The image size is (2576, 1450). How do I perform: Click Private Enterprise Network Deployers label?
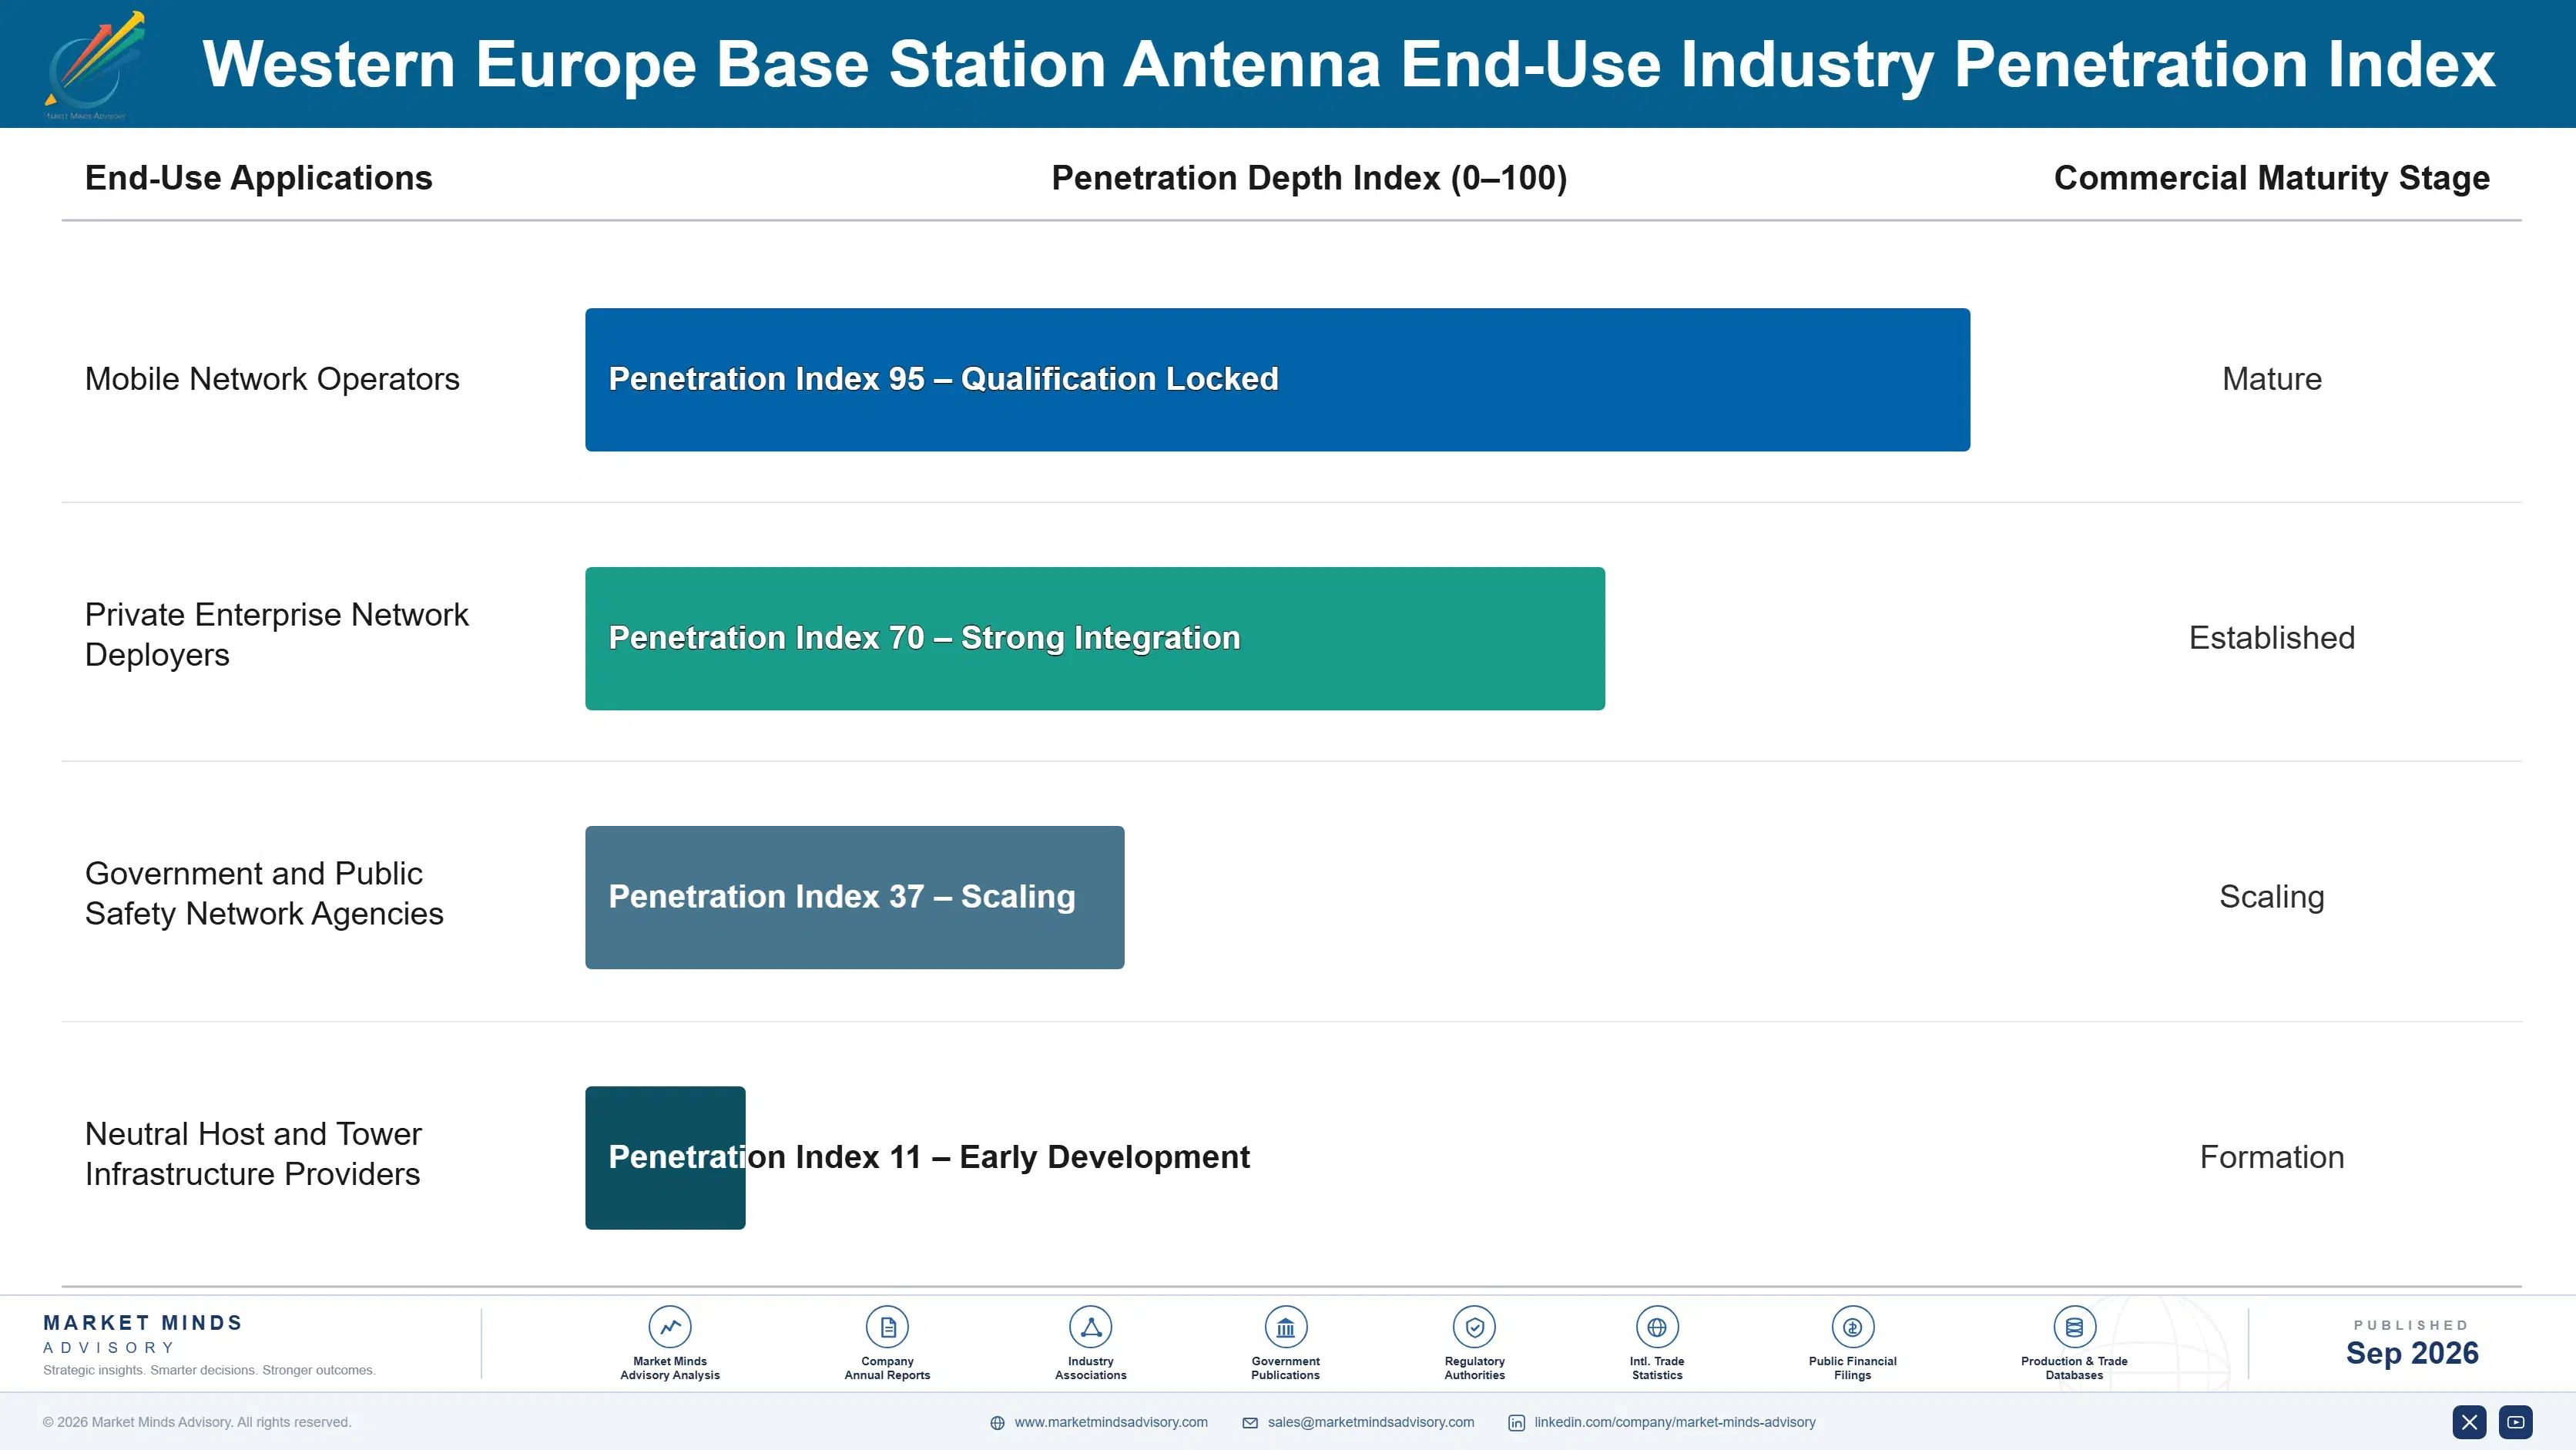[277, 634]
